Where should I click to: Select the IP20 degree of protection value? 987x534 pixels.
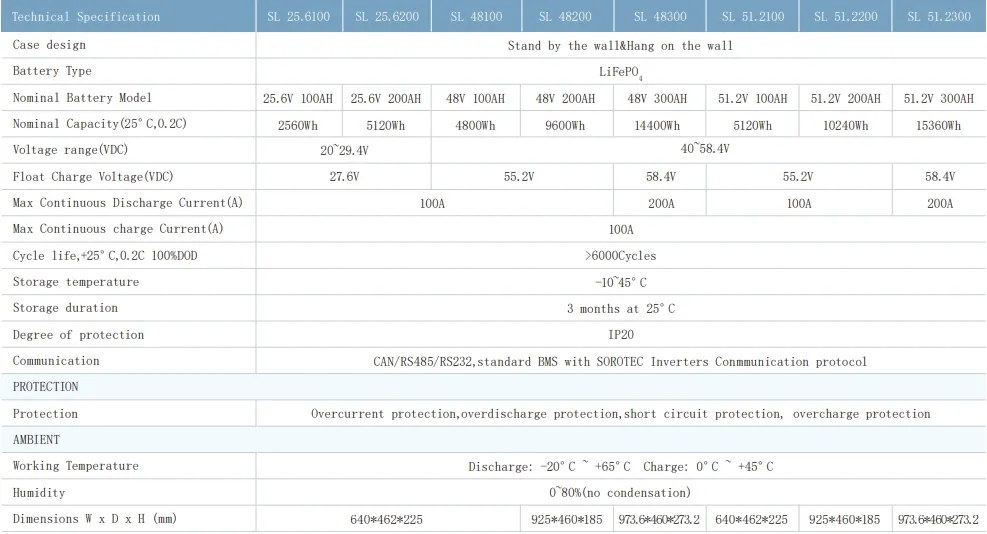[620, 335]
